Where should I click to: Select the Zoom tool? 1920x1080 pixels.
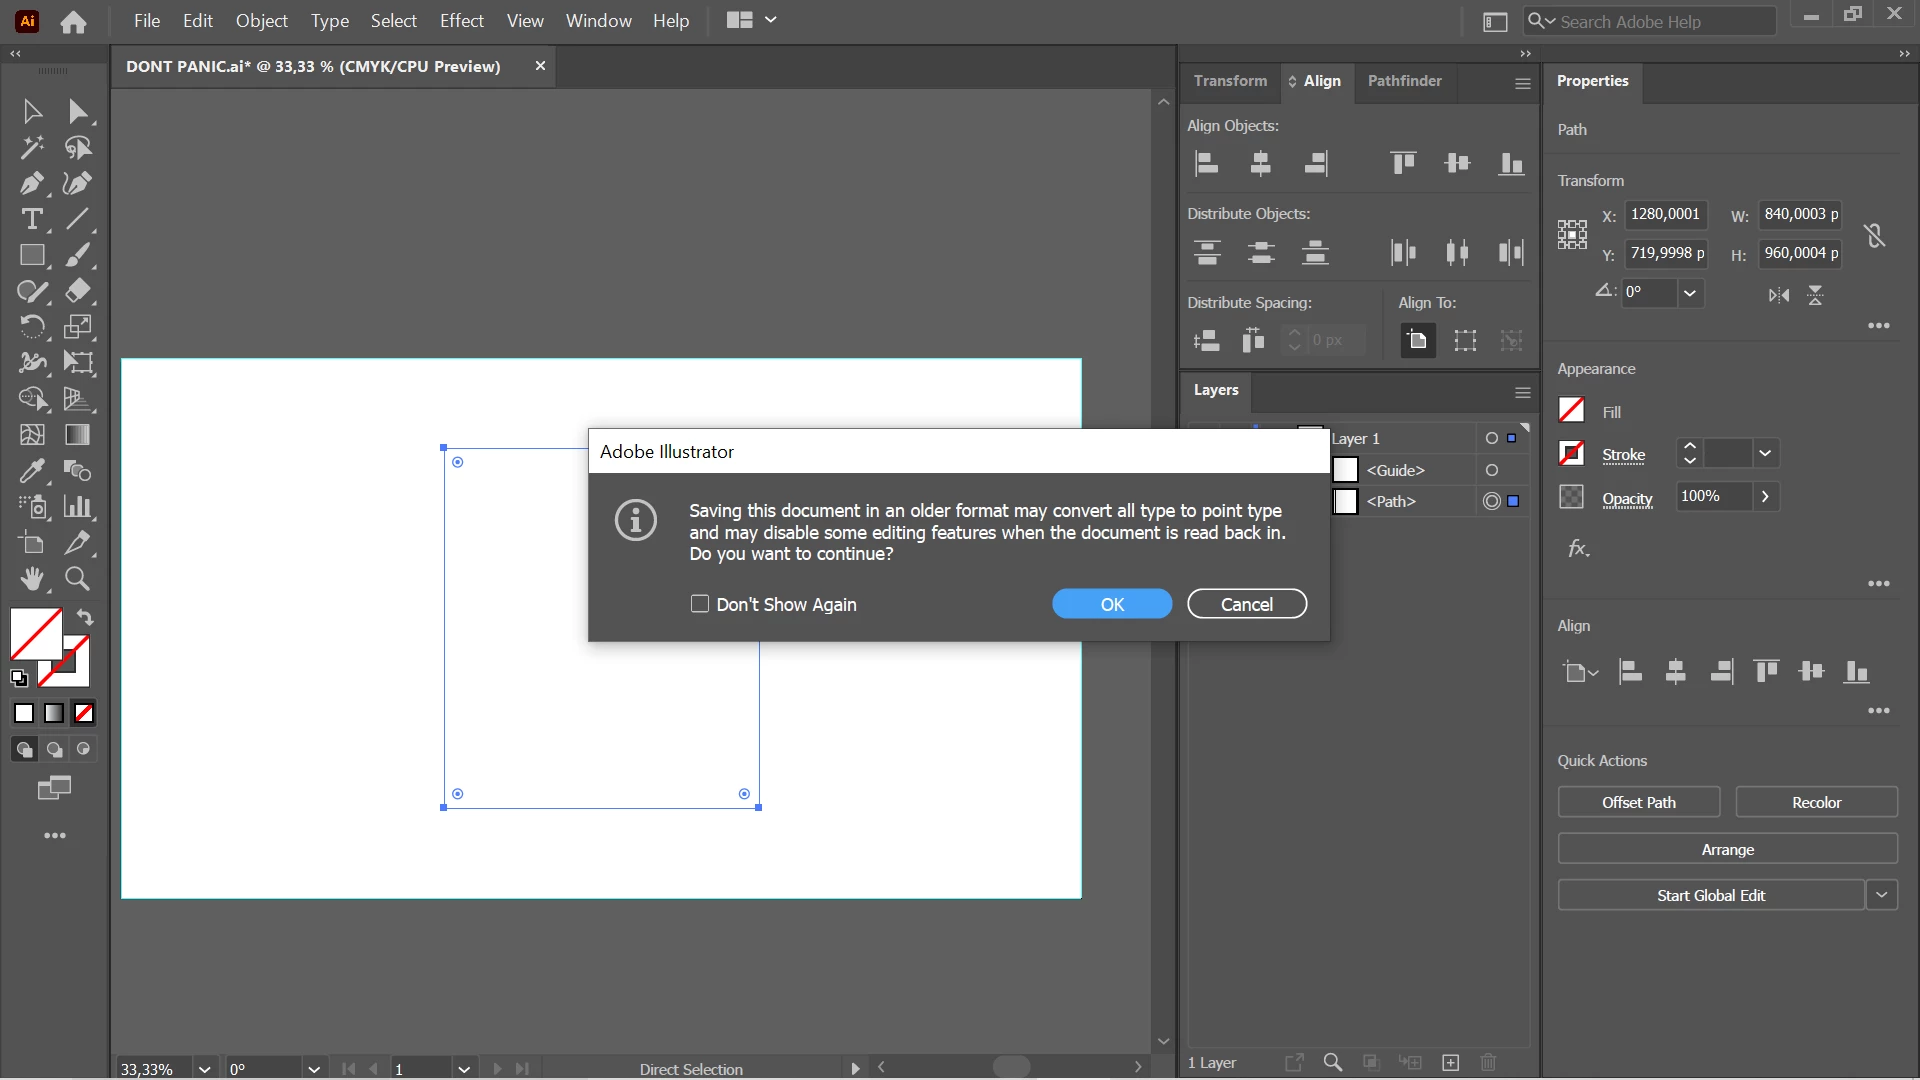77,579
